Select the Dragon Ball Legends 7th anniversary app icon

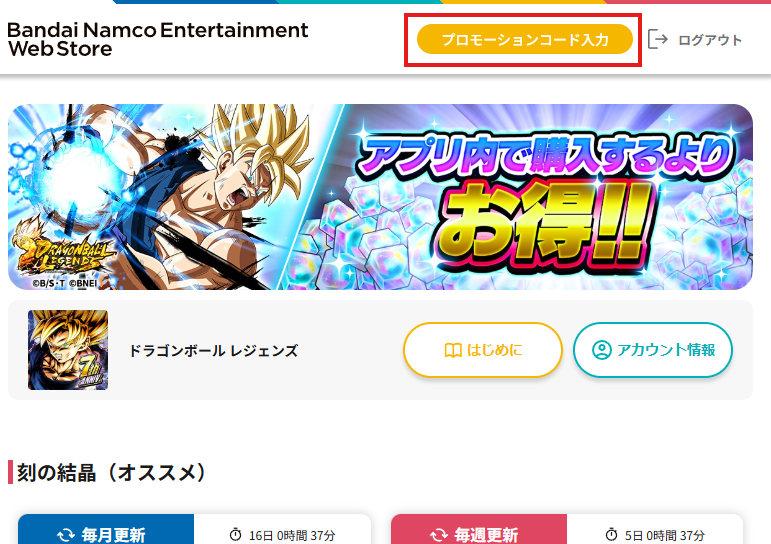tap(68, 350)
